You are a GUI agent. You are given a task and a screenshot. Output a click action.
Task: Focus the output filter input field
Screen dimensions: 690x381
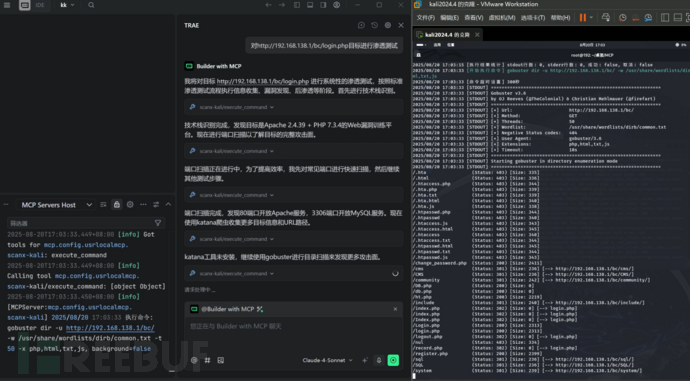pos(86,223)
